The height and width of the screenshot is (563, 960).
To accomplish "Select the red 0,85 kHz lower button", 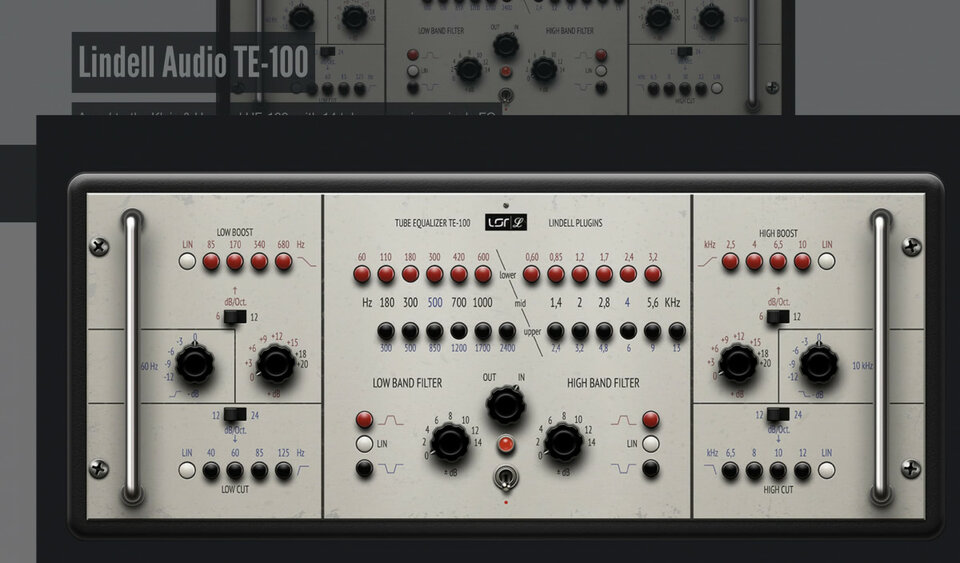I will click(x=556, y=274).
